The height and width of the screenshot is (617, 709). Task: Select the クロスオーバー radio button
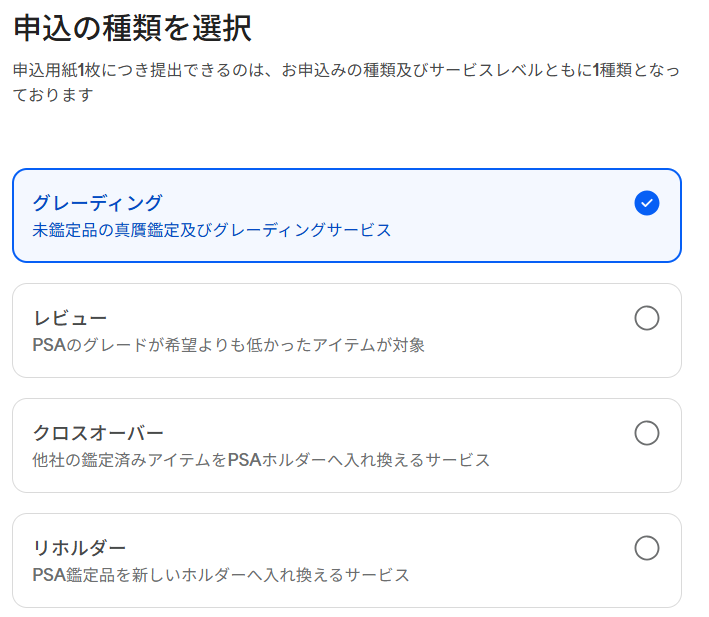(647, 433)
